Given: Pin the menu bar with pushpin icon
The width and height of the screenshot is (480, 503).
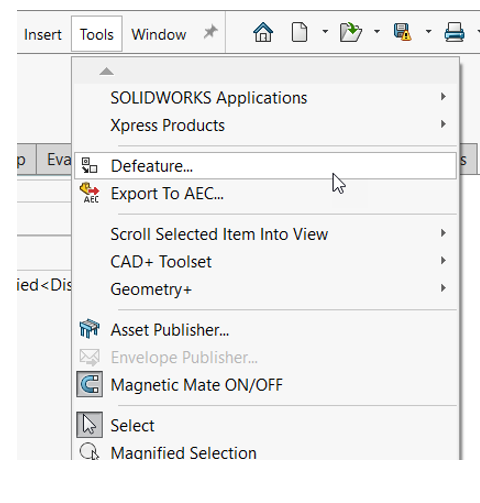Looking at the screenshot, I should click(x=210, y=32).
